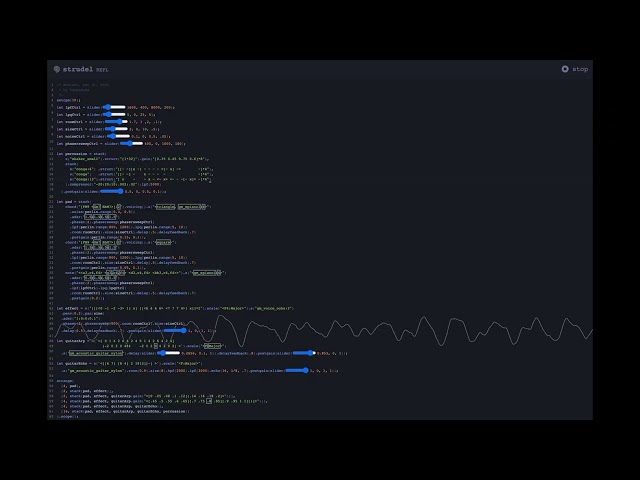Adjust the sizeCtrl slider
640x480 pixels.
116,129
